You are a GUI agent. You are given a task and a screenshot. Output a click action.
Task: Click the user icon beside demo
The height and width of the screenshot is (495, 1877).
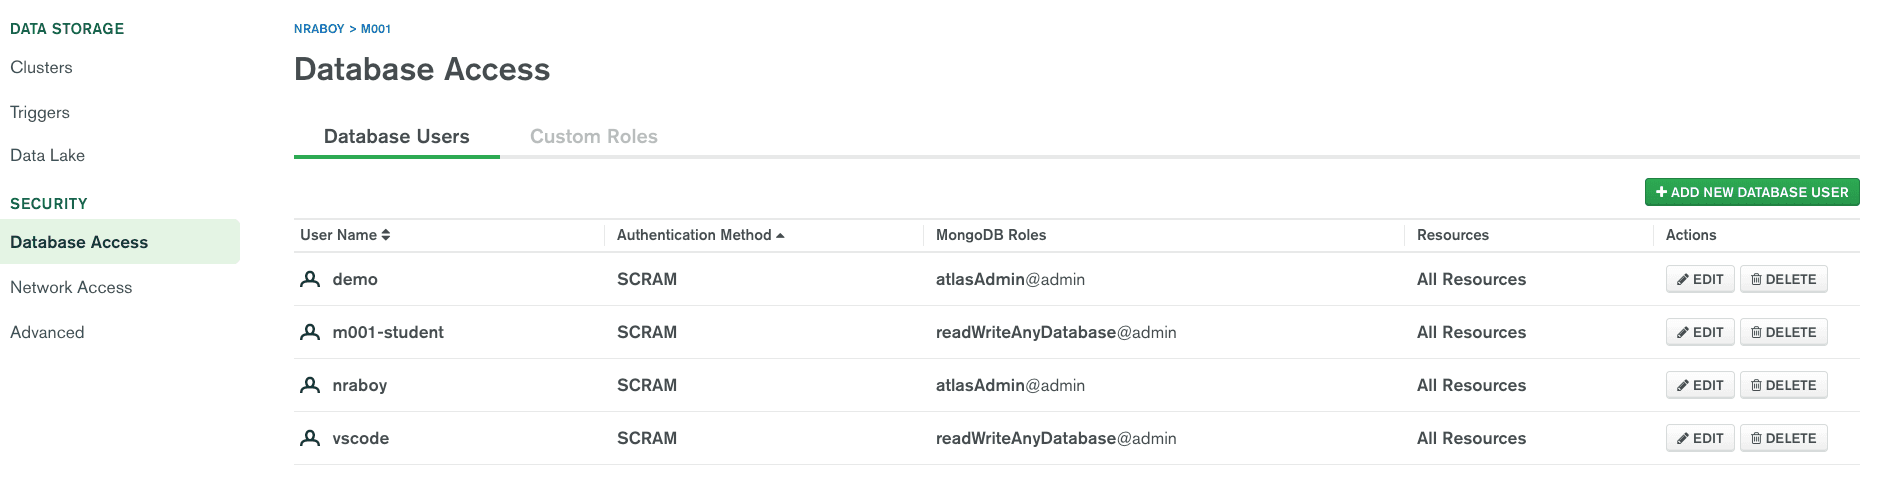coord(310,279)
